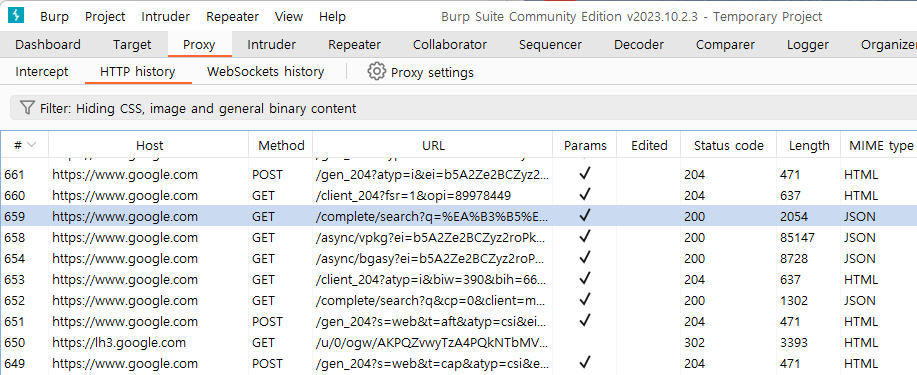Open the Organizer tab

pyautogui.click(x=888, y=44)
